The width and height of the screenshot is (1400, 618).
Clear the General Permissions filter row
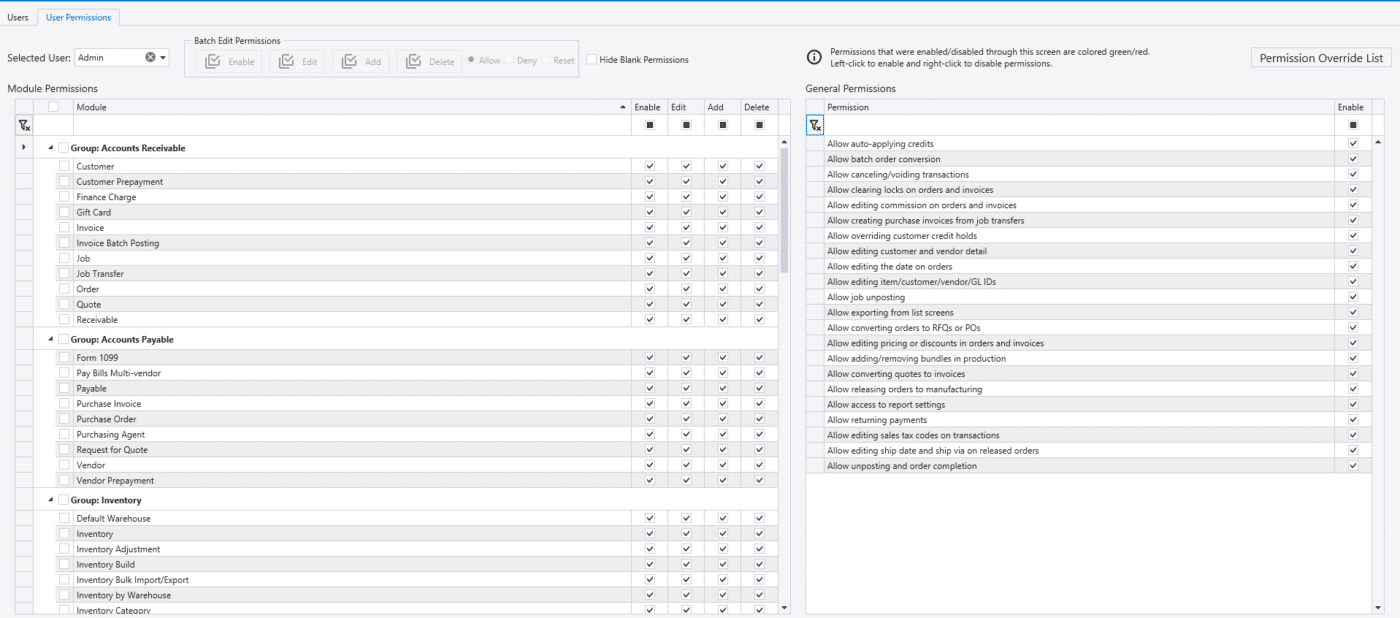click(x=815, y=124)
